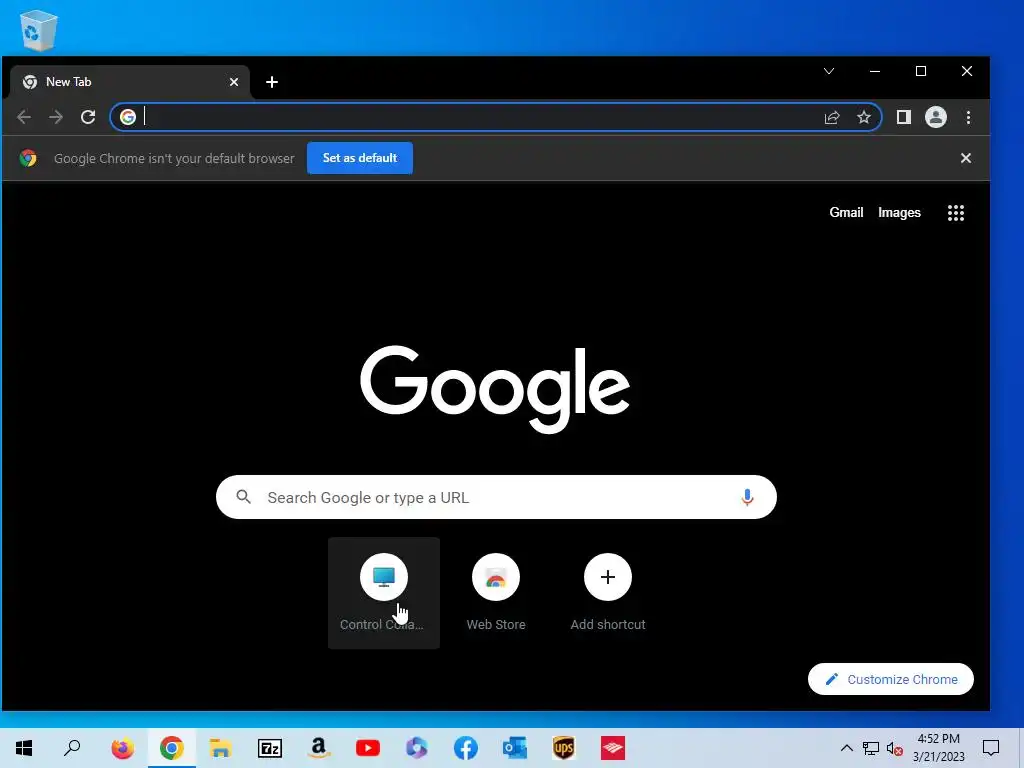Select Chrome in the taskbar

click(172, 748)
